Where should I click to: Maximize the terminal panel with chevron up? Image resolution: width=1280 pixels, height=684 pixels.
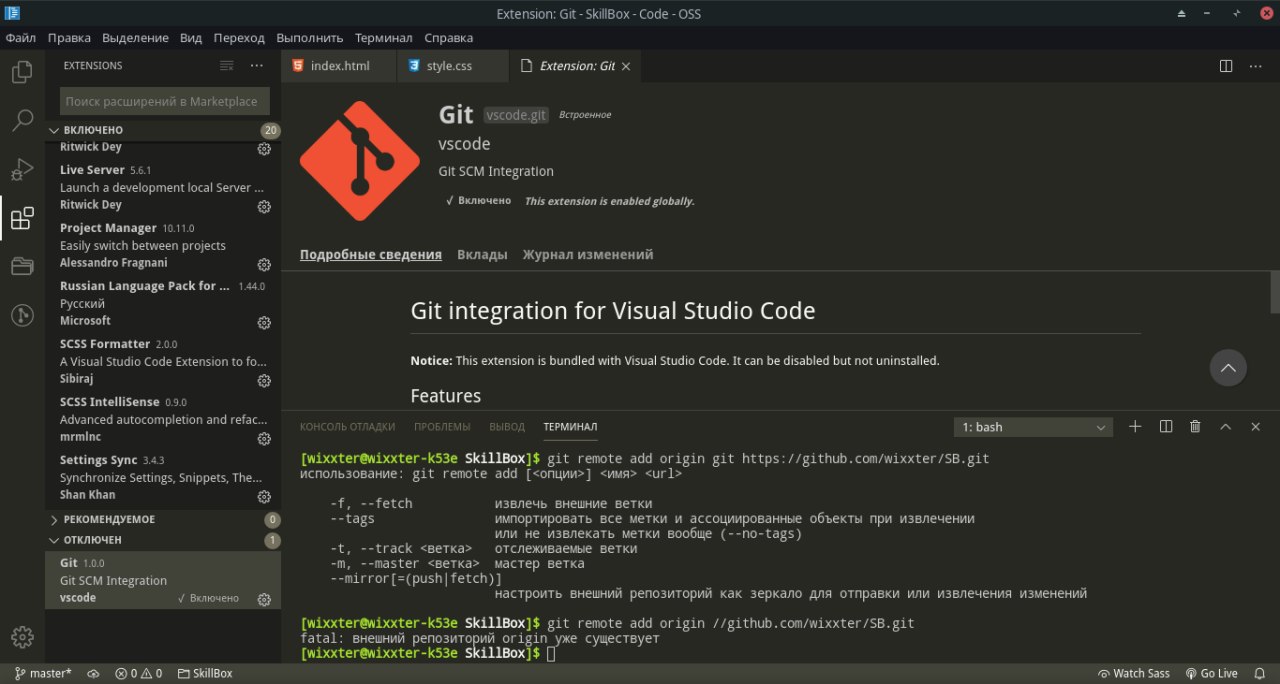click(x=1225, y=427)
